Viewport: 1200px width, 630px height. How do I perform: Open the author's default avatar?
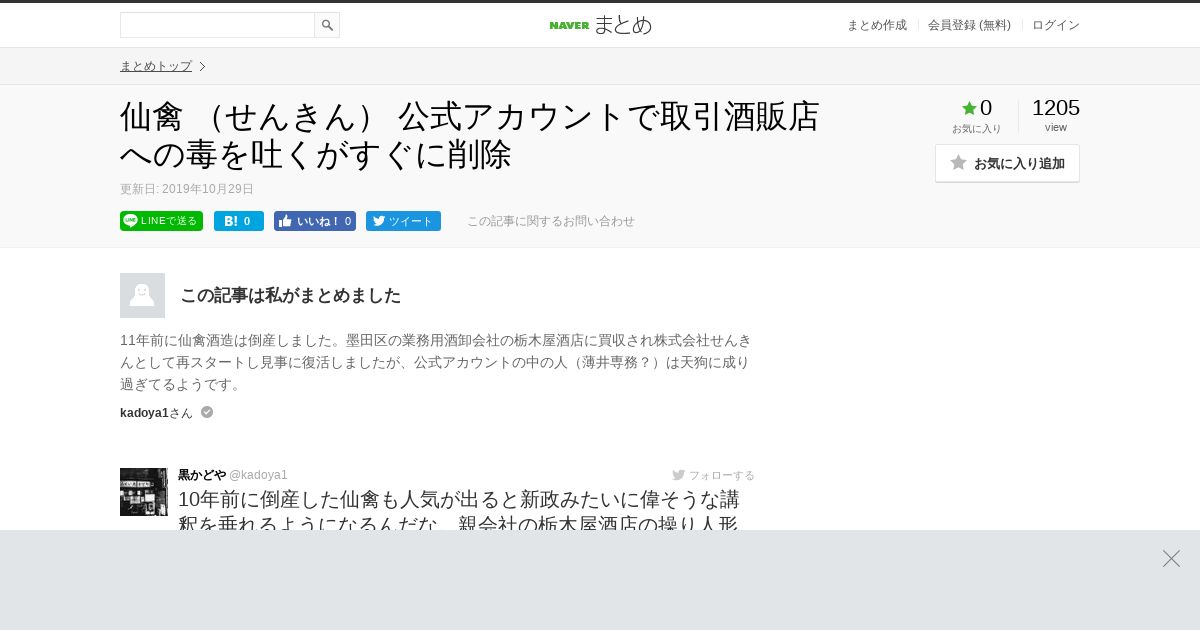[142, 295]
